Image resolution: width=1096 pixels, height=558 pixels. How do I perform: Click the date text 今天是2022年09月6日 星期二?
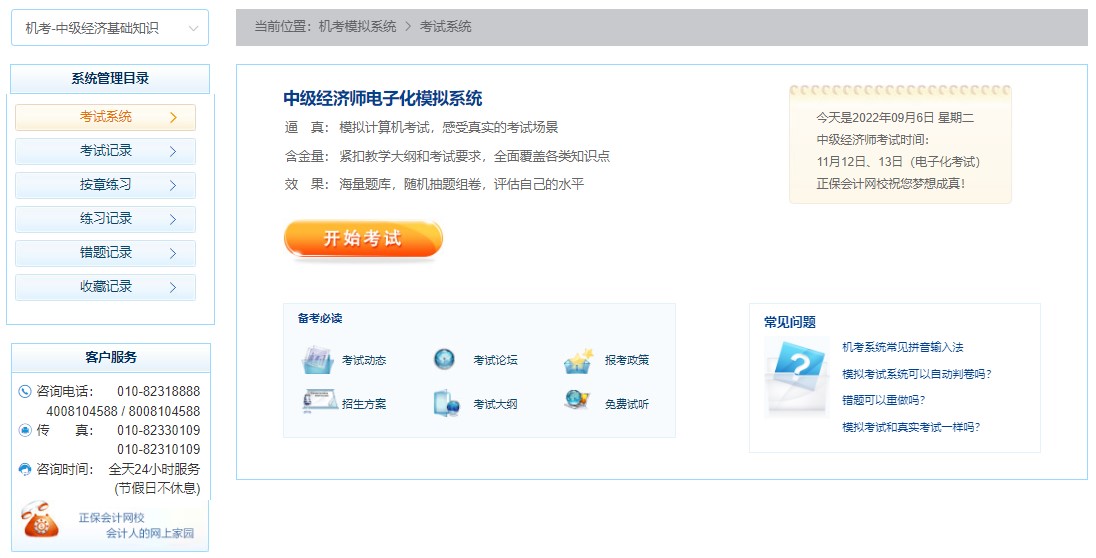pyautogui.click(x=895, y=117)
